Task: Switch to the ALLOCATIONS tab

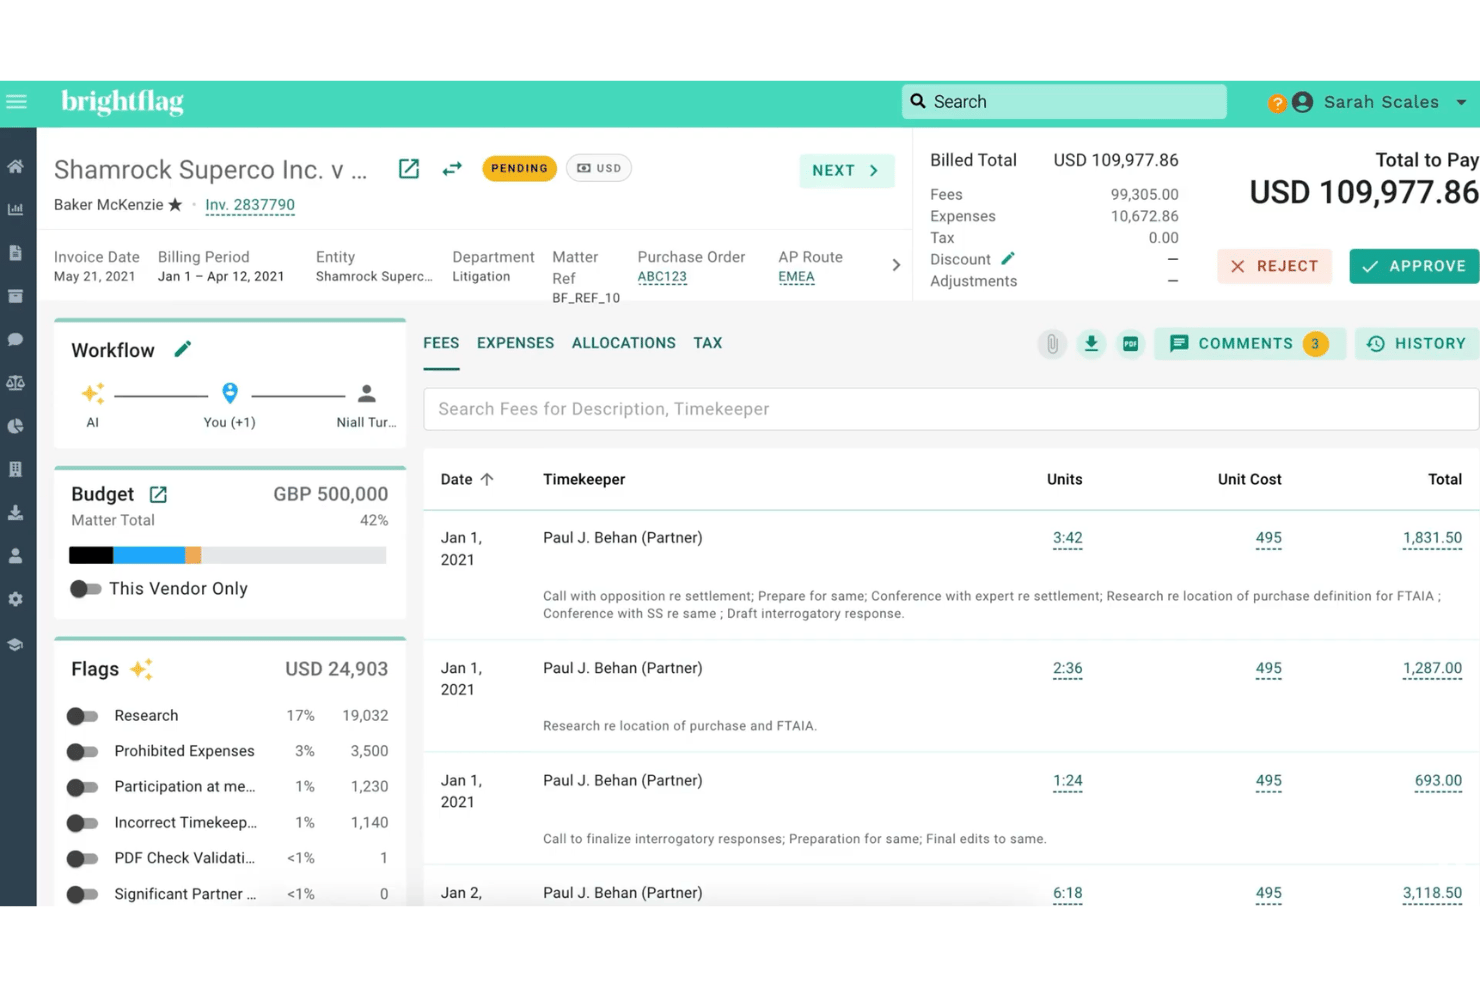Action: [624, 343]
